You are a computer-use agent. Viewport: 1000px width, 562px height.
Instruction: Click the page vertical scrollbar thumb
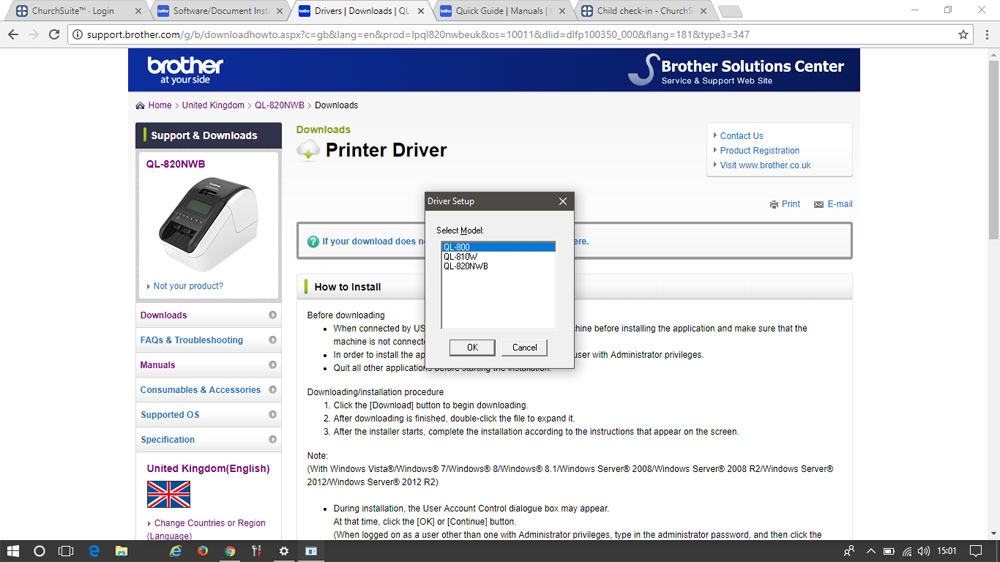click(994, 150)
